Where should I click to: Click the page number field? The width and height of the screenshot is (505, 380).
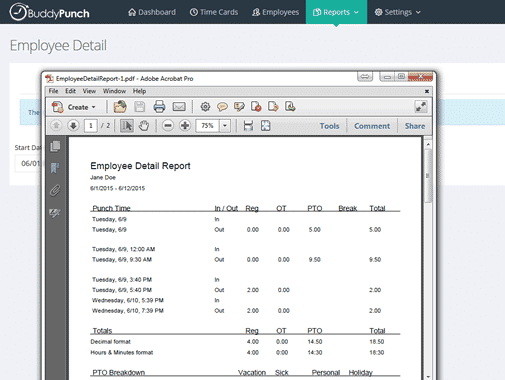pyautogui.click(x=91, y=126)
